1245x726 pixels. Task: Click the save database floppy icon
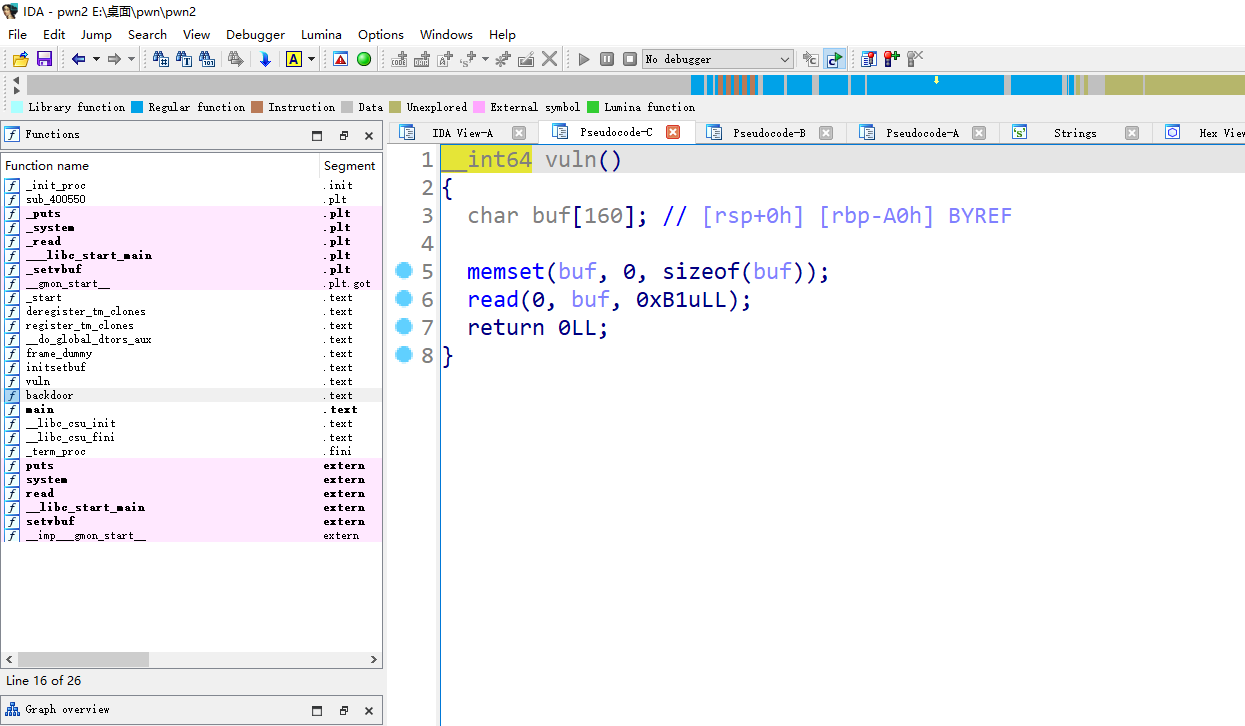(44, 59)
